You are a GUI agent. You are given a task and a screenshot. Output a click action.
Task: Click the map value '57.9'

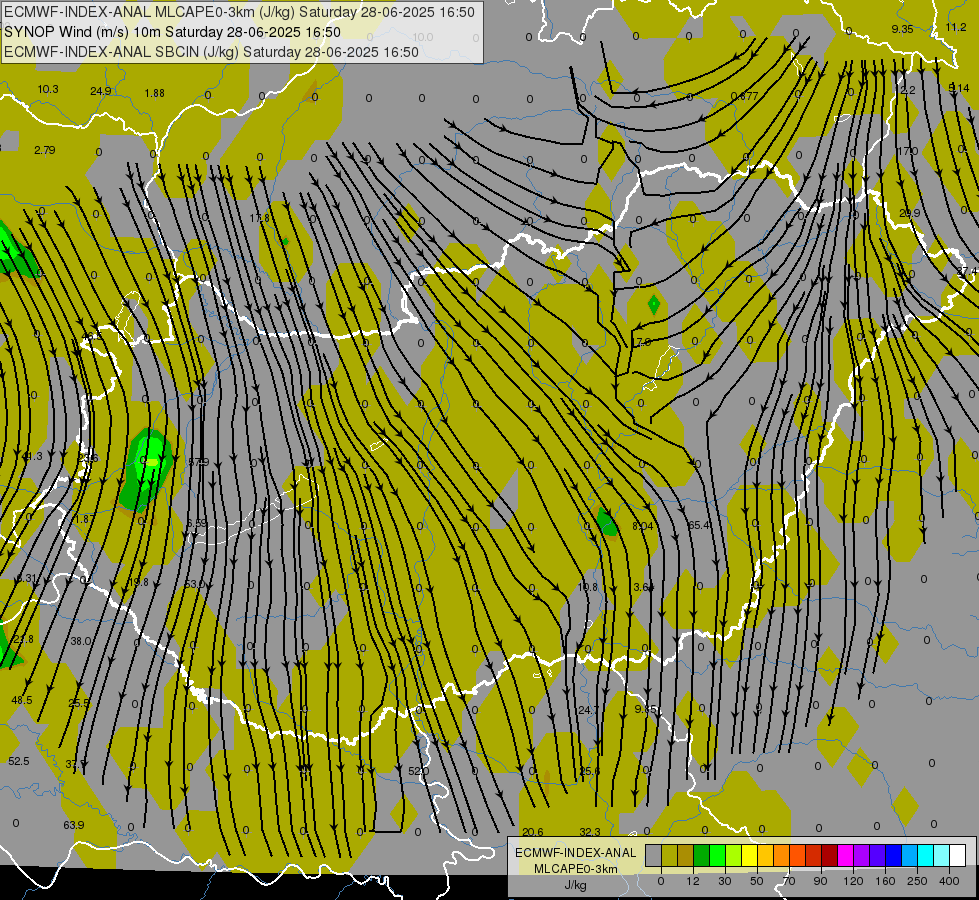tap(199, 462)
